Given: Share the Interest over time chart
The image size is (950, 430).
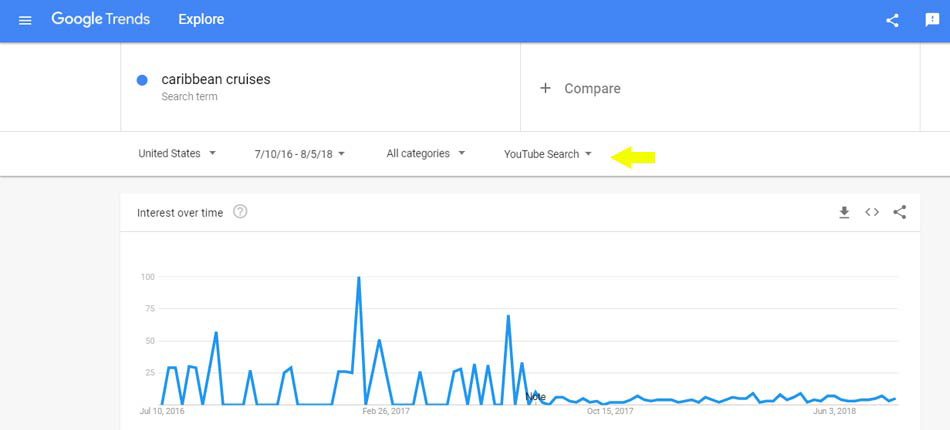Looking at the screenshot, I should click(900, 212).
